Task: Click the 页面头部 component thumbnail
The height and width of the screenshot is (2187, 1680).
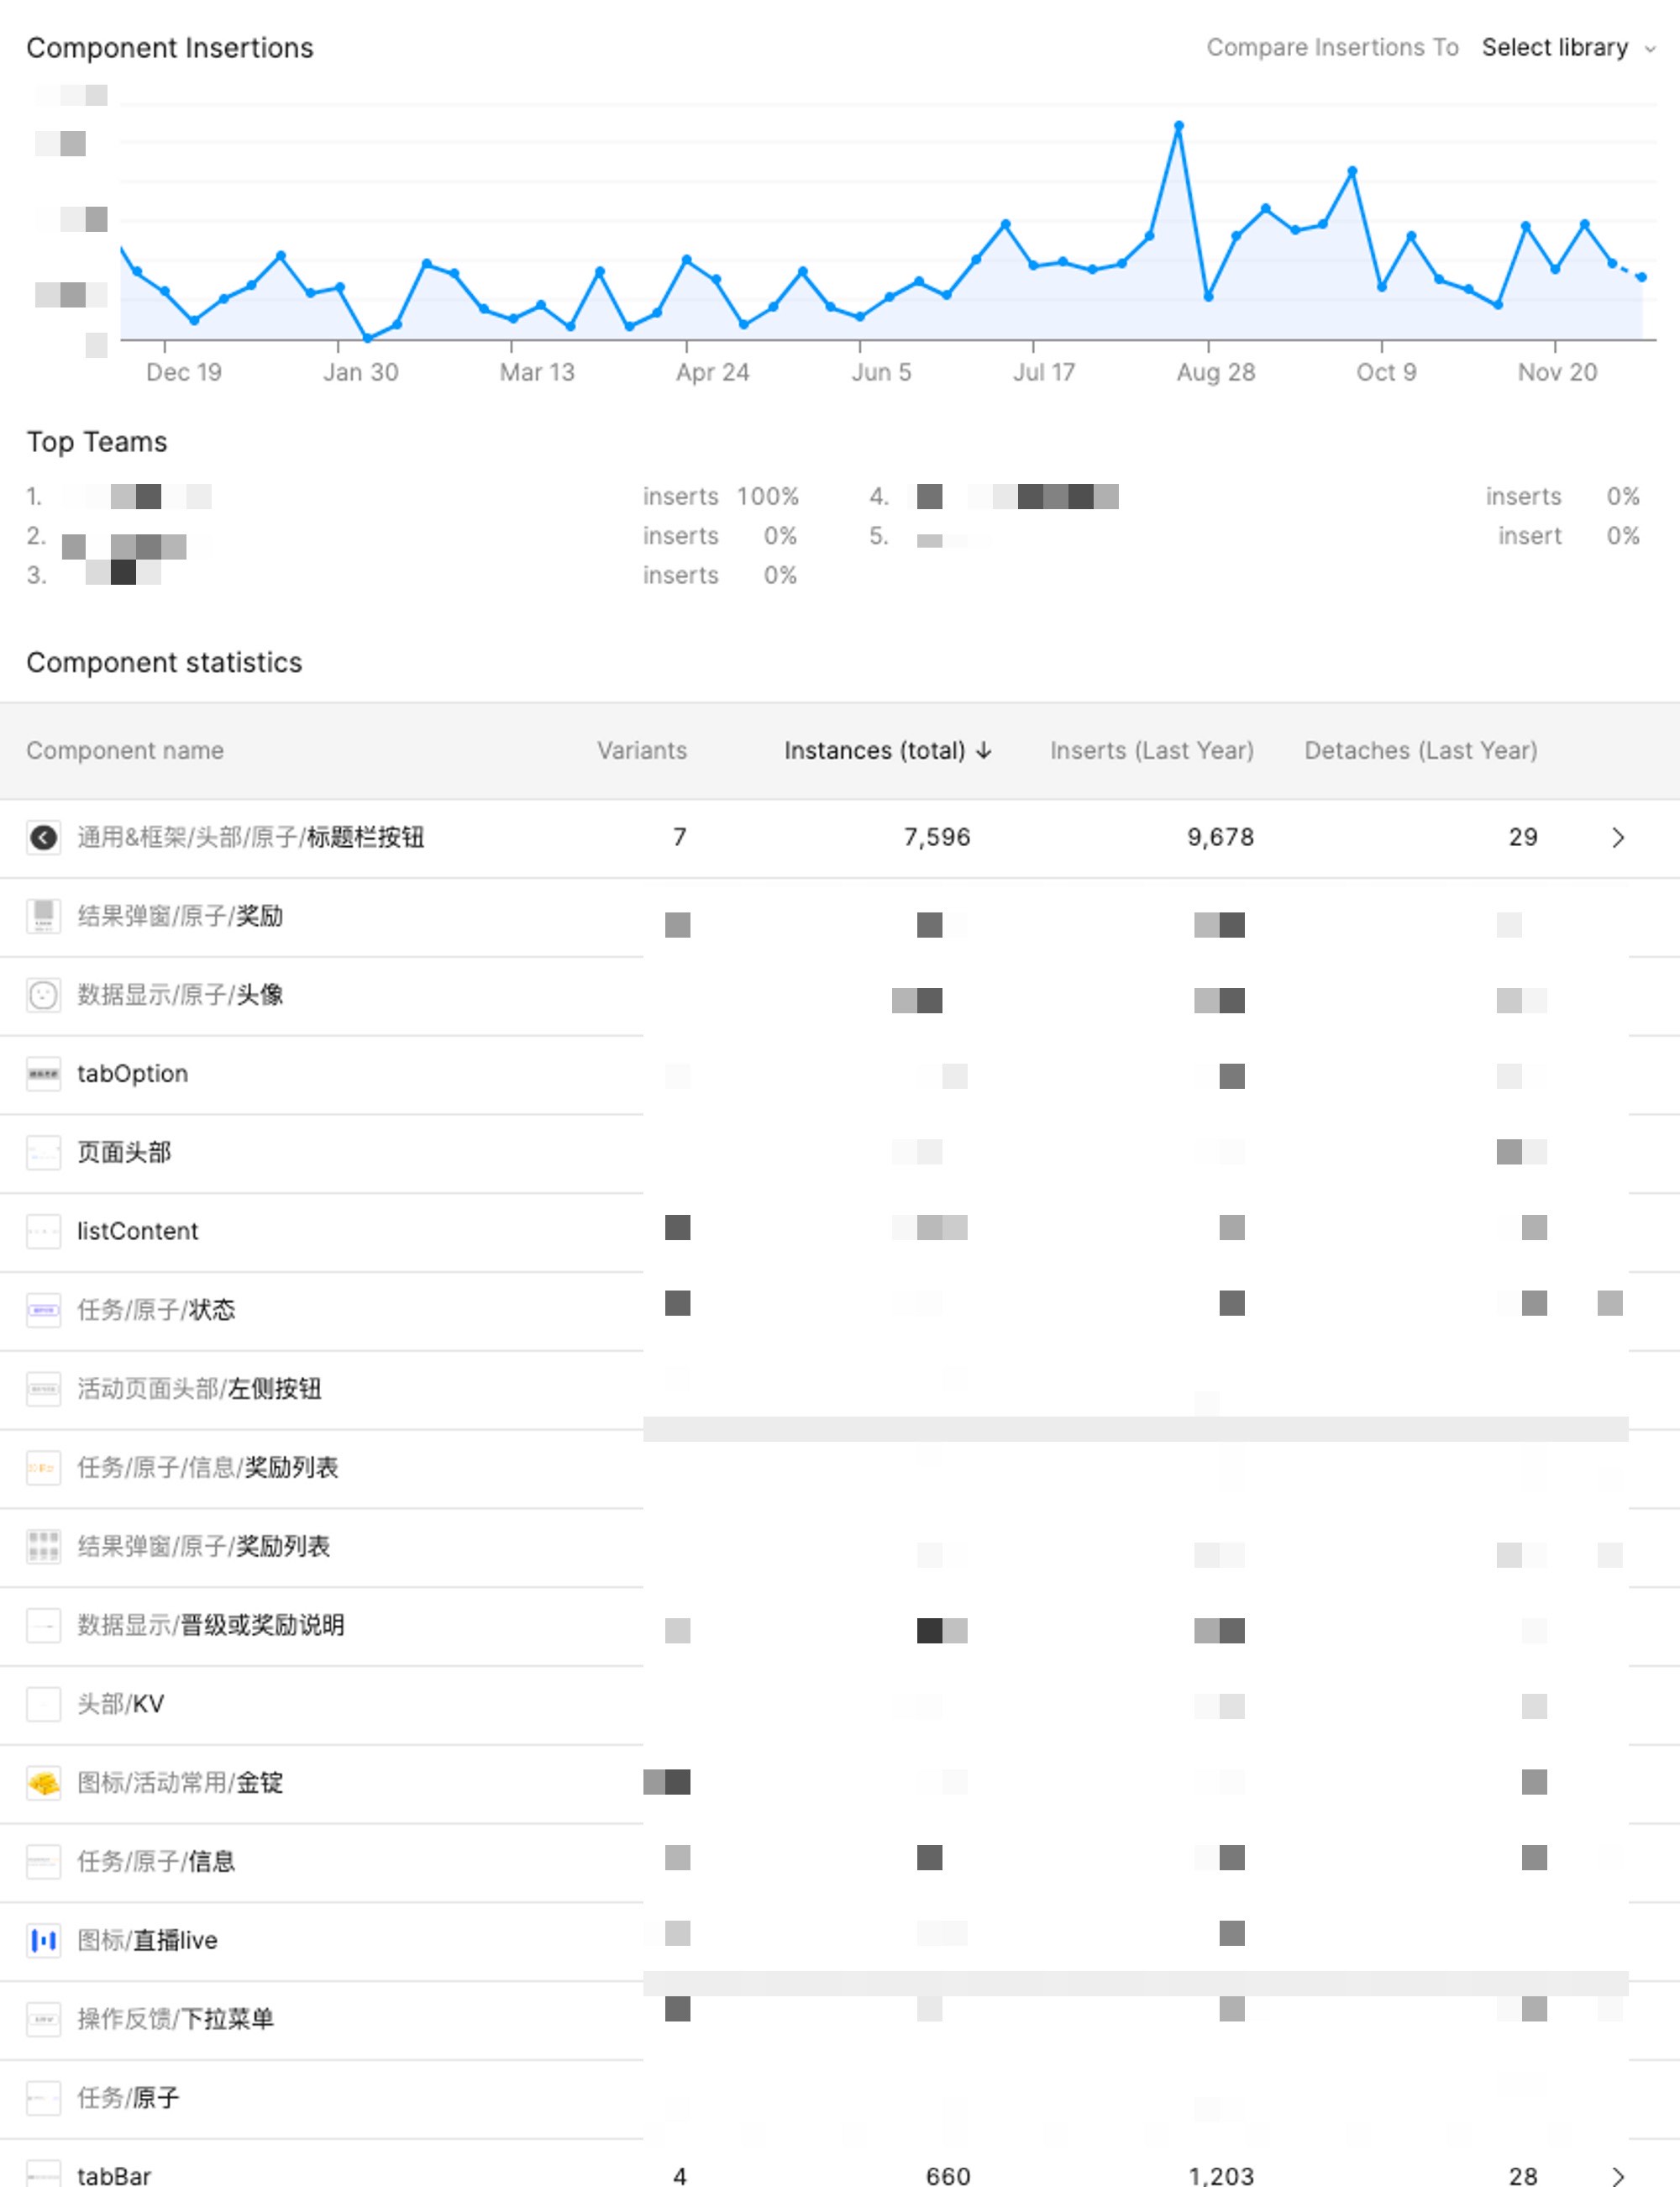Action: pyautogui.click(x=43, y=1152)
